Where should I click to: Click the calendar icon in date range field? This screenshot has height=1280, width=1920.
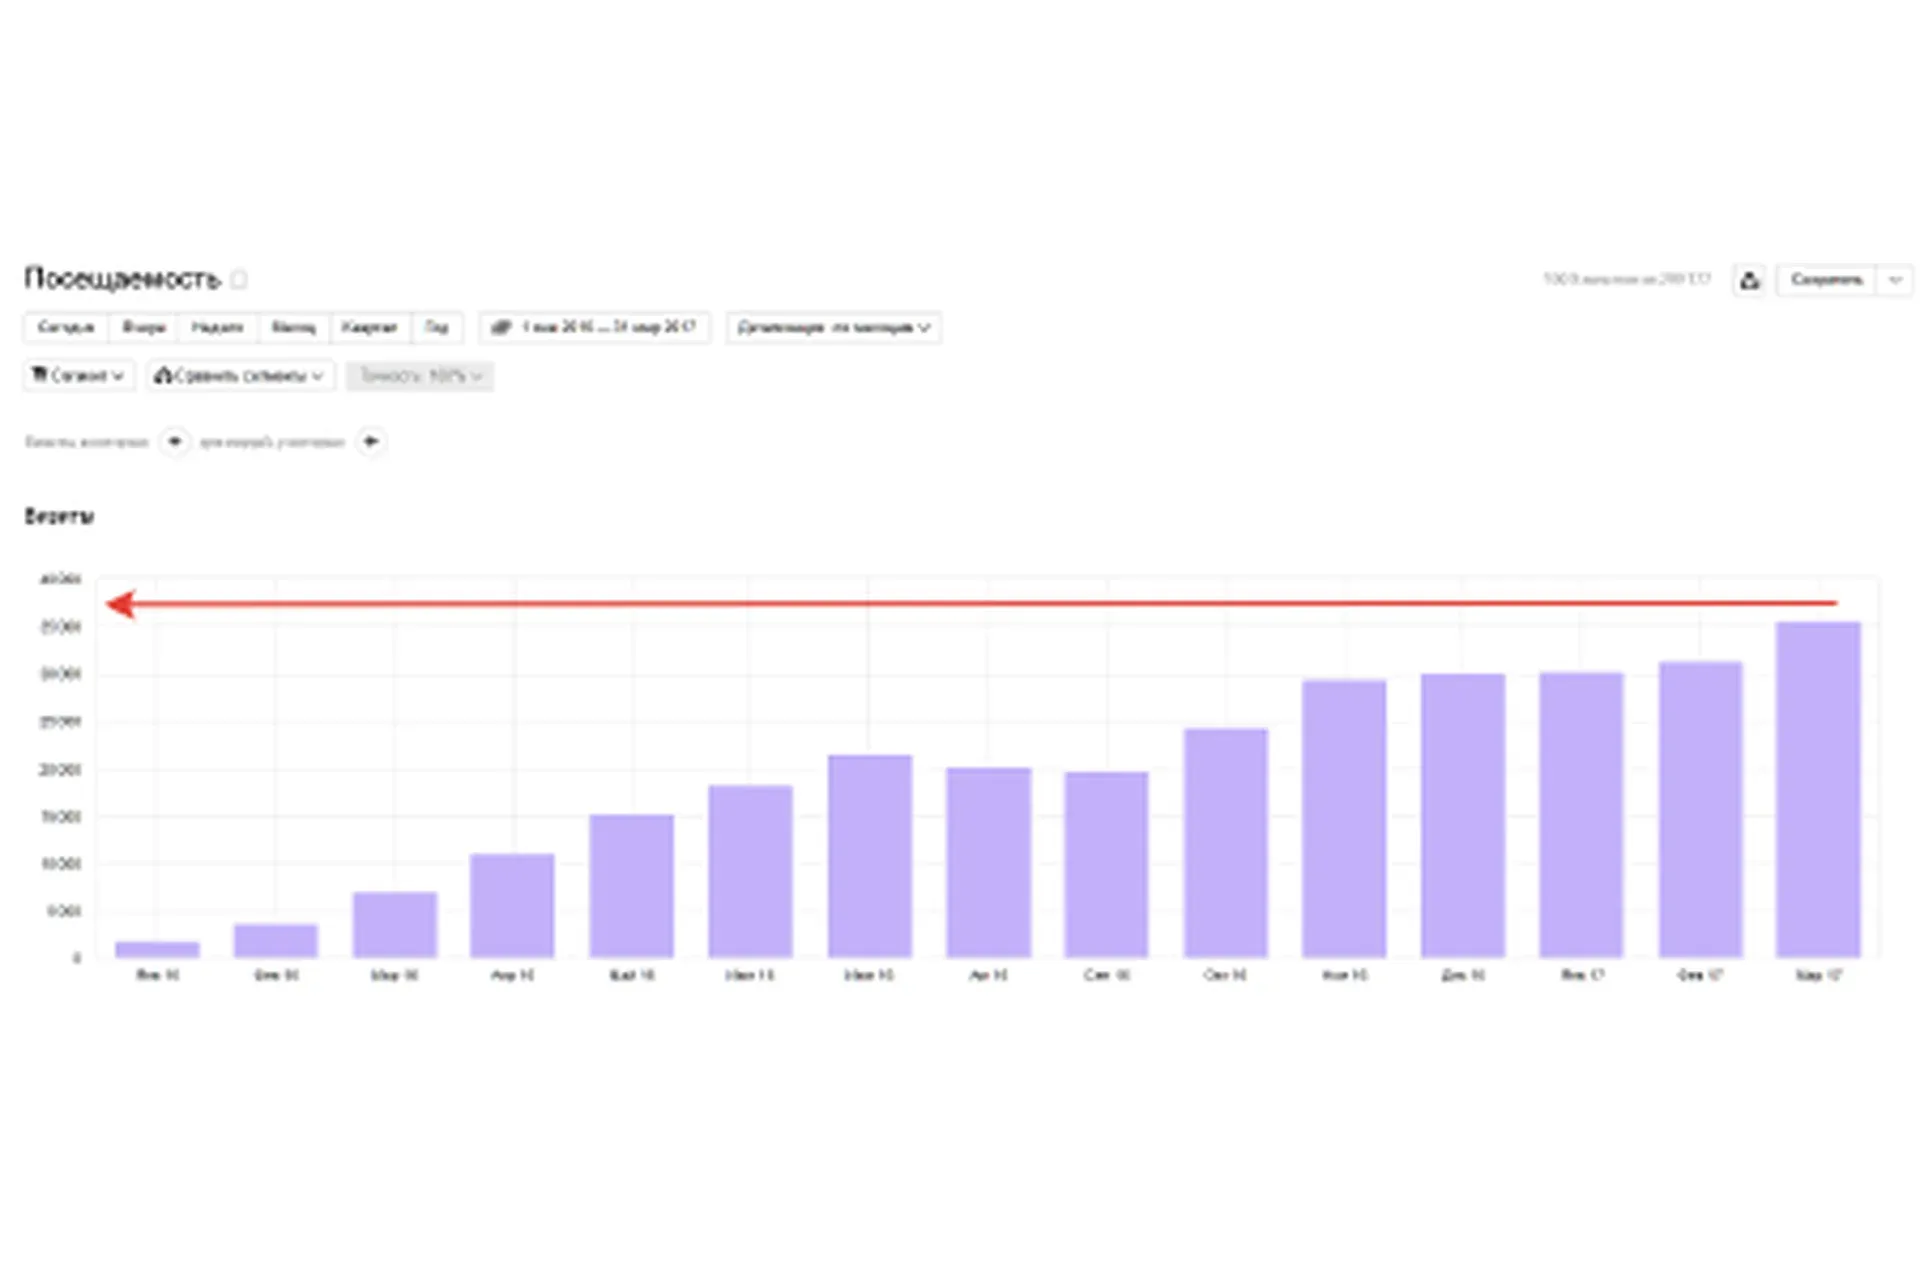coord(501,327)
